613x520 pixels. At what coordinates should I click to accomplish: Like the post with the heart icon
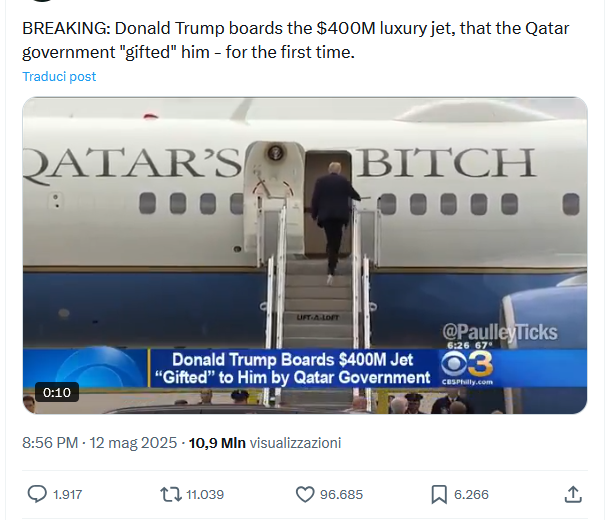pos(306,494)
